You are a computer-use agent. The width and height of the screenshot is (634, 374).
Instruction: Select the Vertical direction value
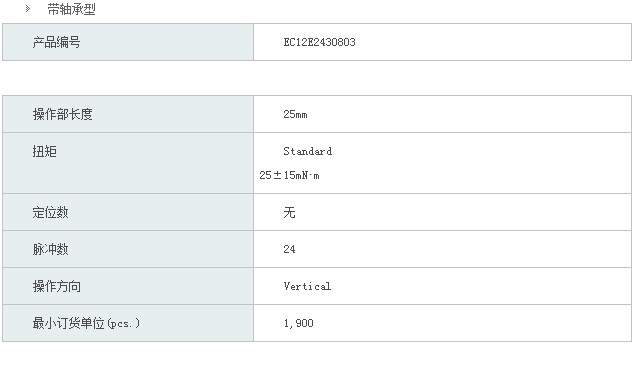click(307, 286)
